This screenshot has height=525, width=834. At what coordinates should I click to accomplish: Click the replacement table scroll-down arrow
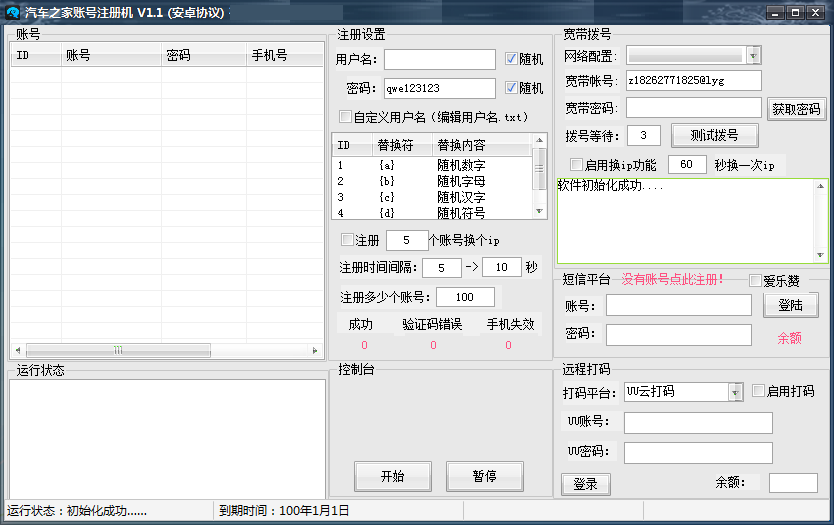539,211
